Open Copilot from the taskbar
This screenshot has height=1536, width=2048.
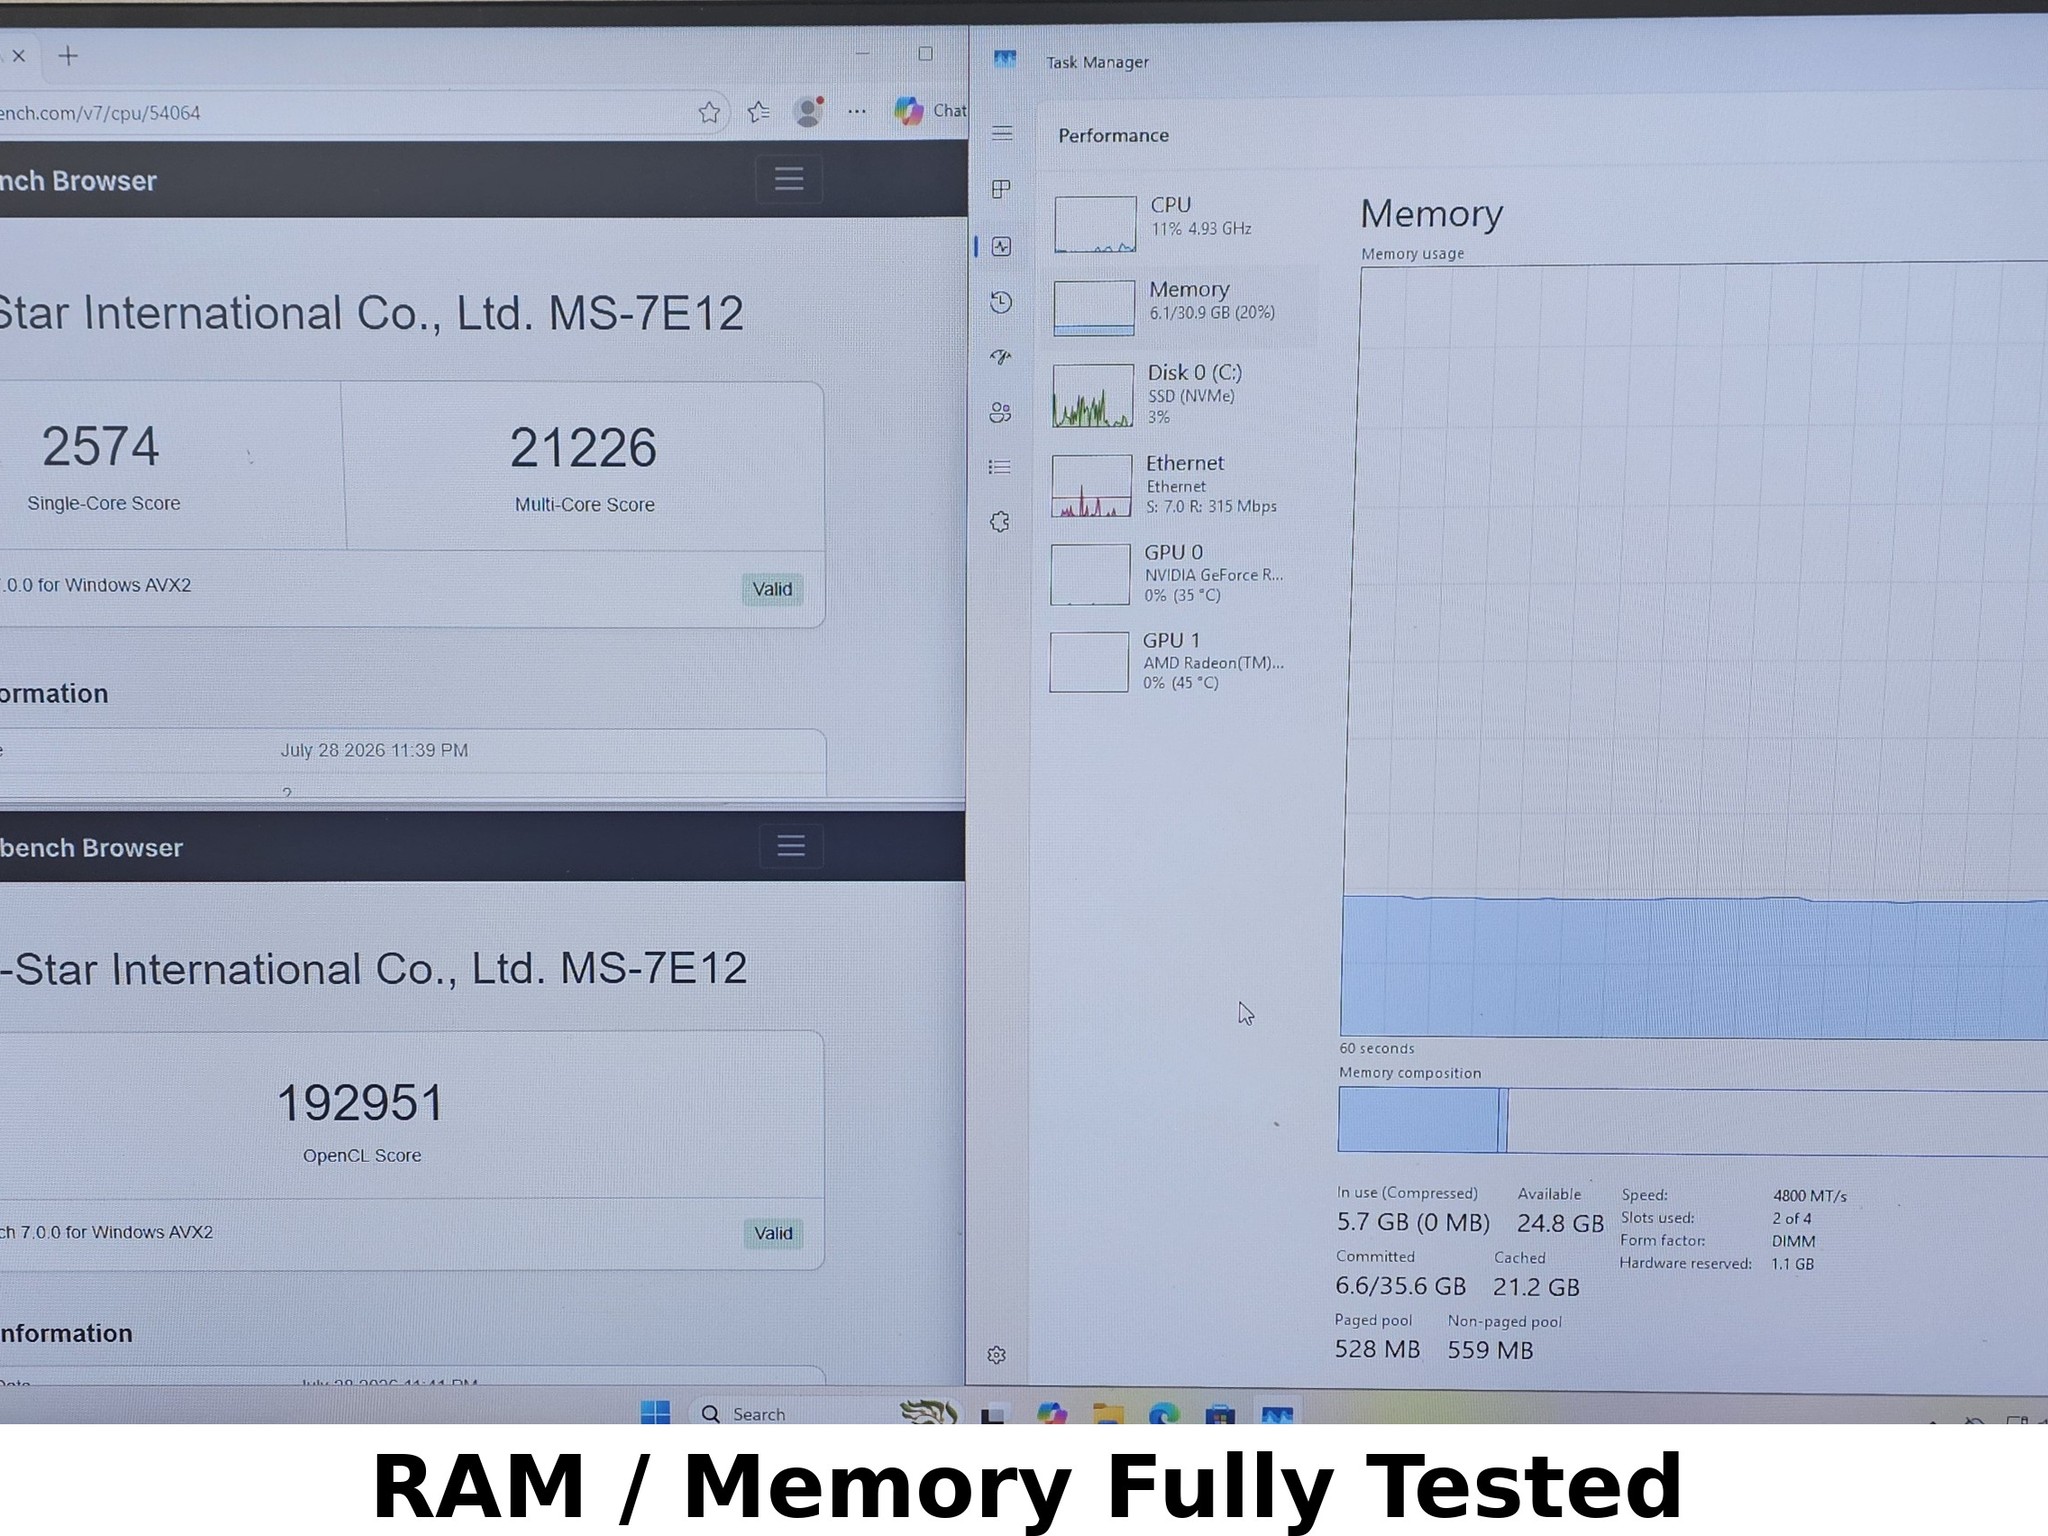pyautogui.click(x=1051, y=1413)
